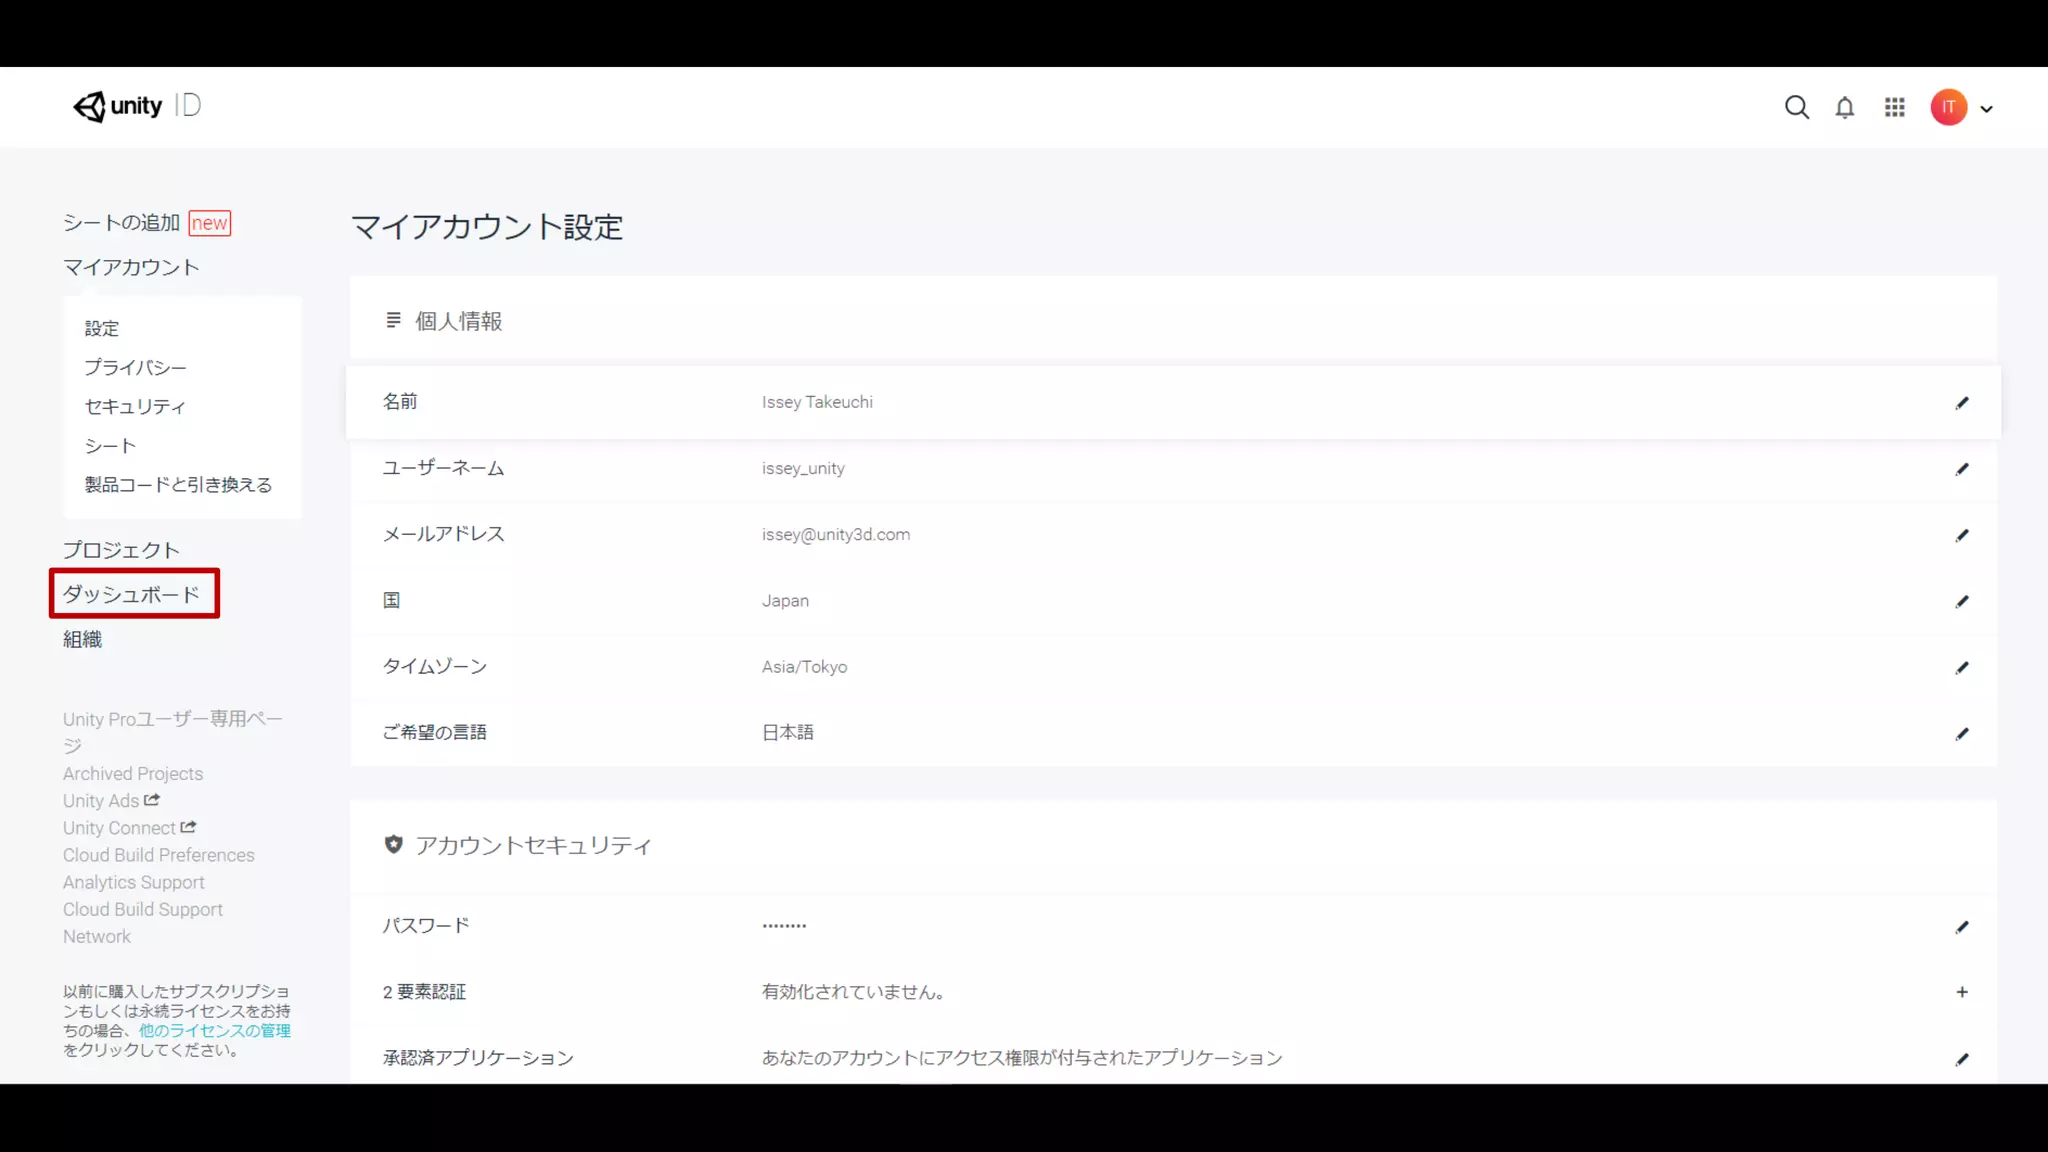Edit the パスワード pencil icon
Screen dimensions: 2048x1152
[1962, 927]
